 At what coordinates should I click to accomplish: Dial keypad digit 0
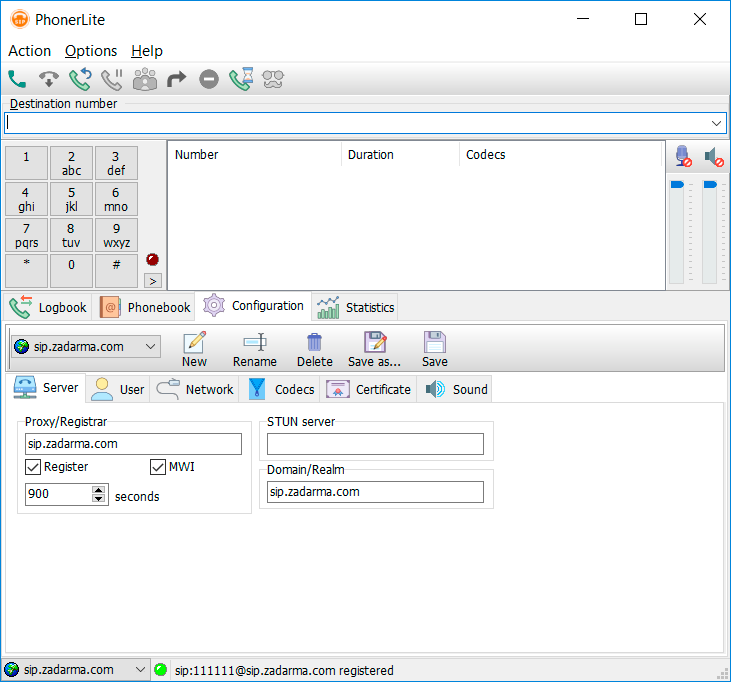pyautogui.click(x=71, y=271)
